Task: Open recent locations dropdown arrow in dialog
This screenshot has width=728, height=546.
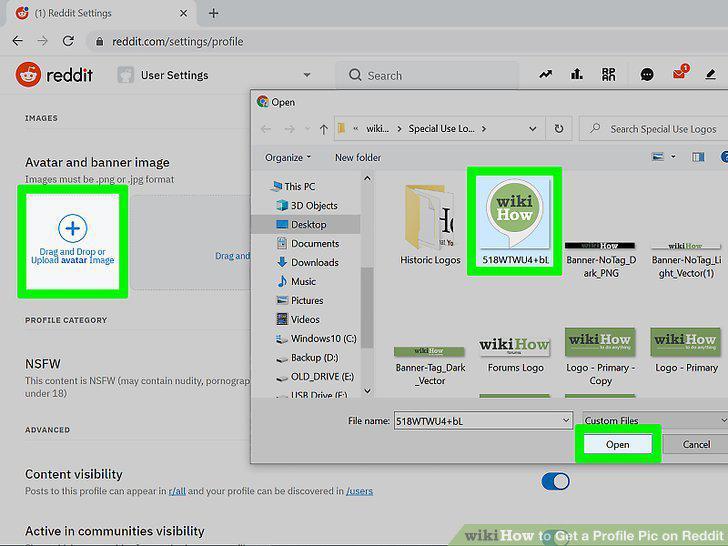Action: pyautogui.click(x=307, y=129)
